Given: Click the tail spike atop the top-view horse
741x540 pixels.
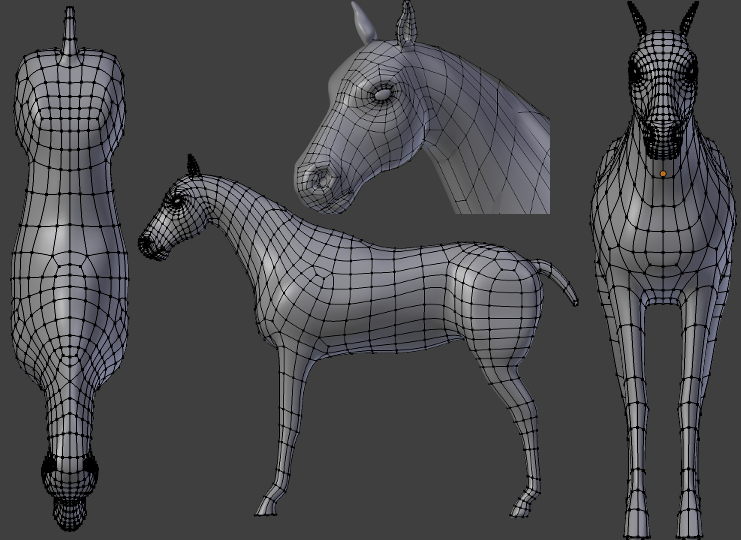Looking at the screenshot, I should pyautogui.click(x=69, y=31).
